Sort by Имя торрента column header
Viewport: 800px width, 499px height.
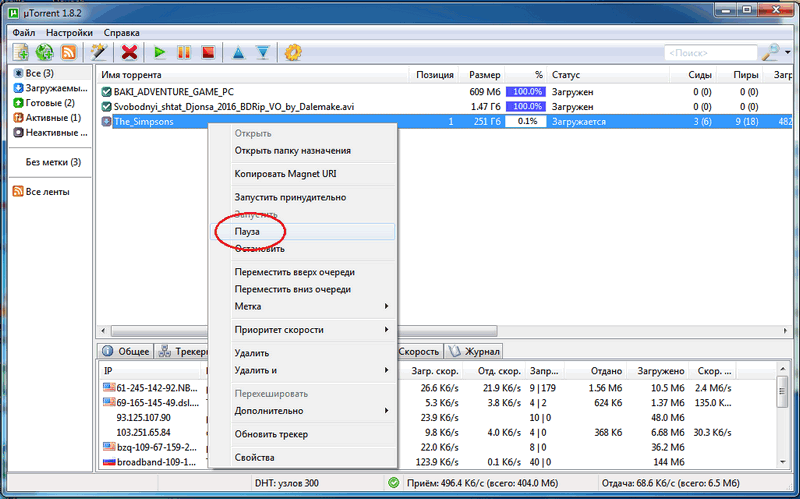pyautogui.click(x=253, y=74)
